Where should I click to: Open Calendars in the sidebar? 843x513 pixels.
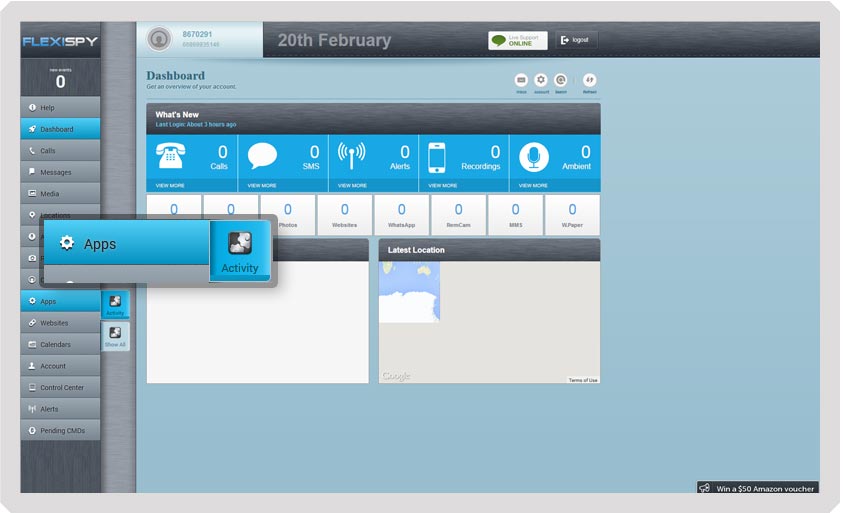click(x=60, y=344)
